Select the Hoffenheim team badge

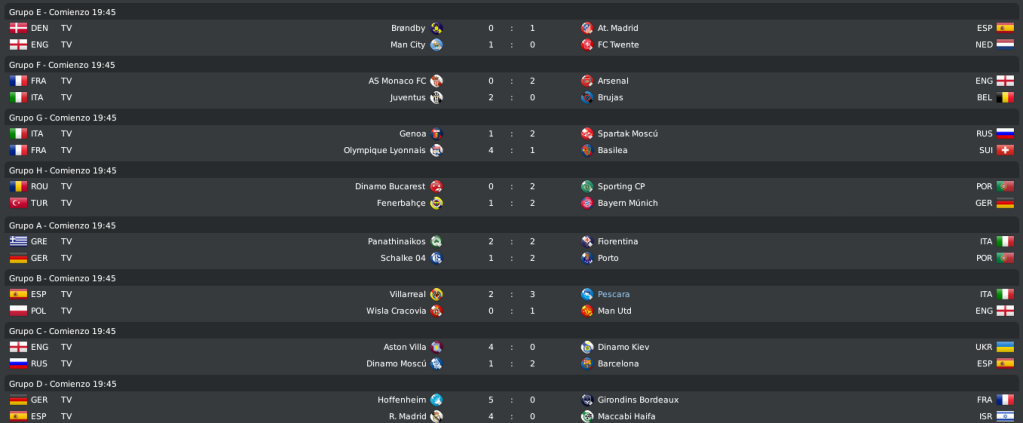click(436, 400)
